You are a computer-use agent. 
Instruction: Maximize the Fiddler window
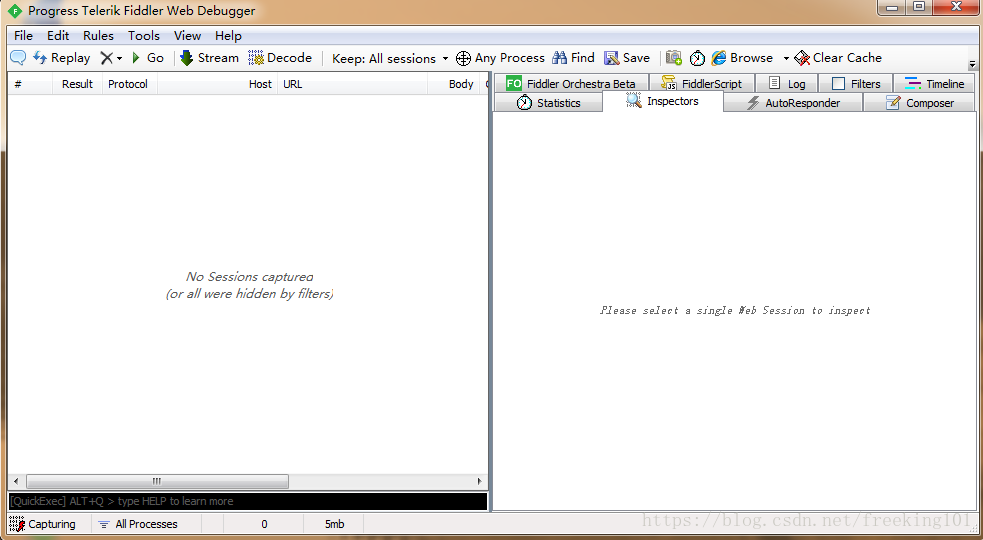[919, 8]
